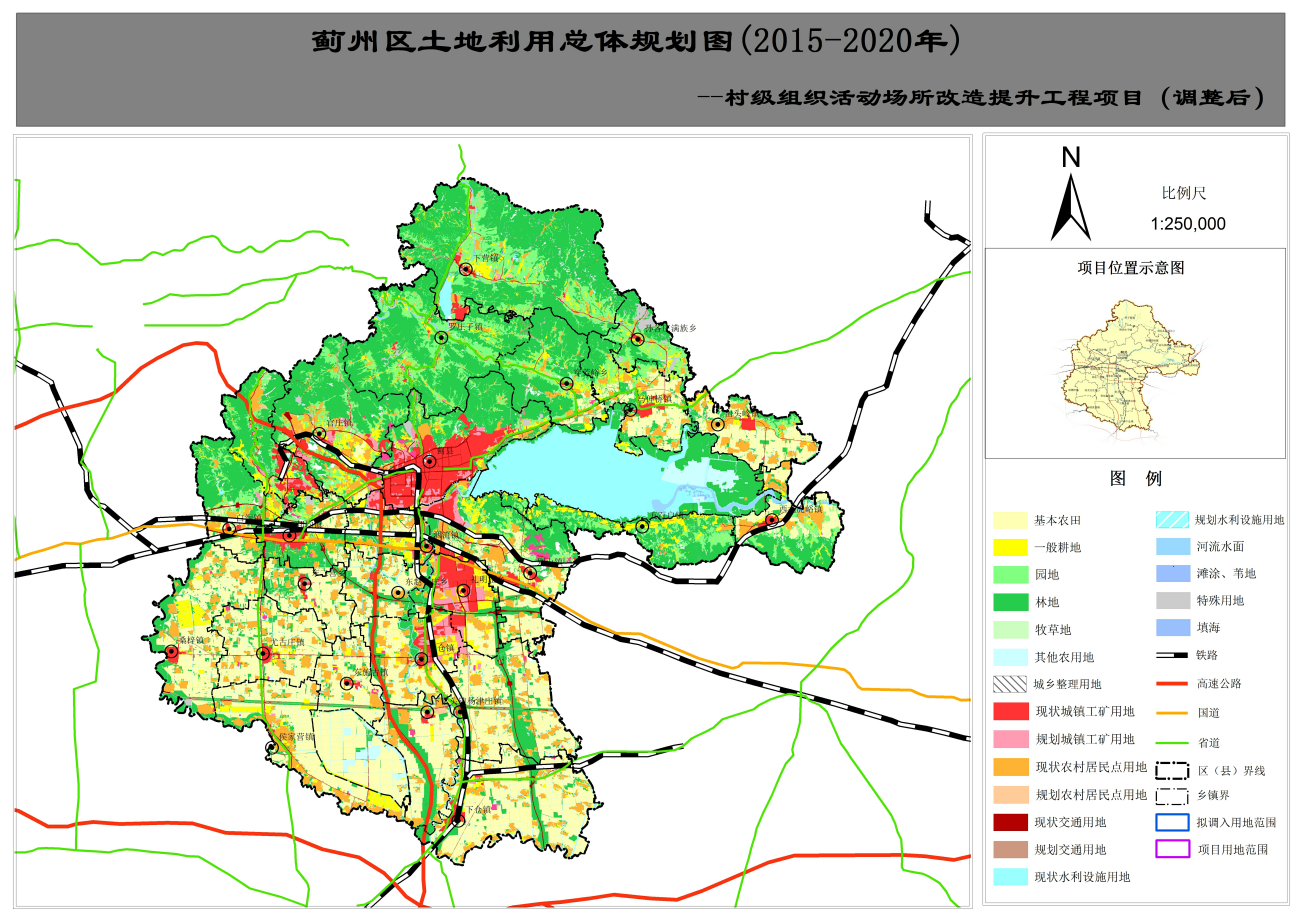This screenshot has height=918, width=1299.
Task: Select the 基本农田 legend color swatch
Action: [1010, 521]
